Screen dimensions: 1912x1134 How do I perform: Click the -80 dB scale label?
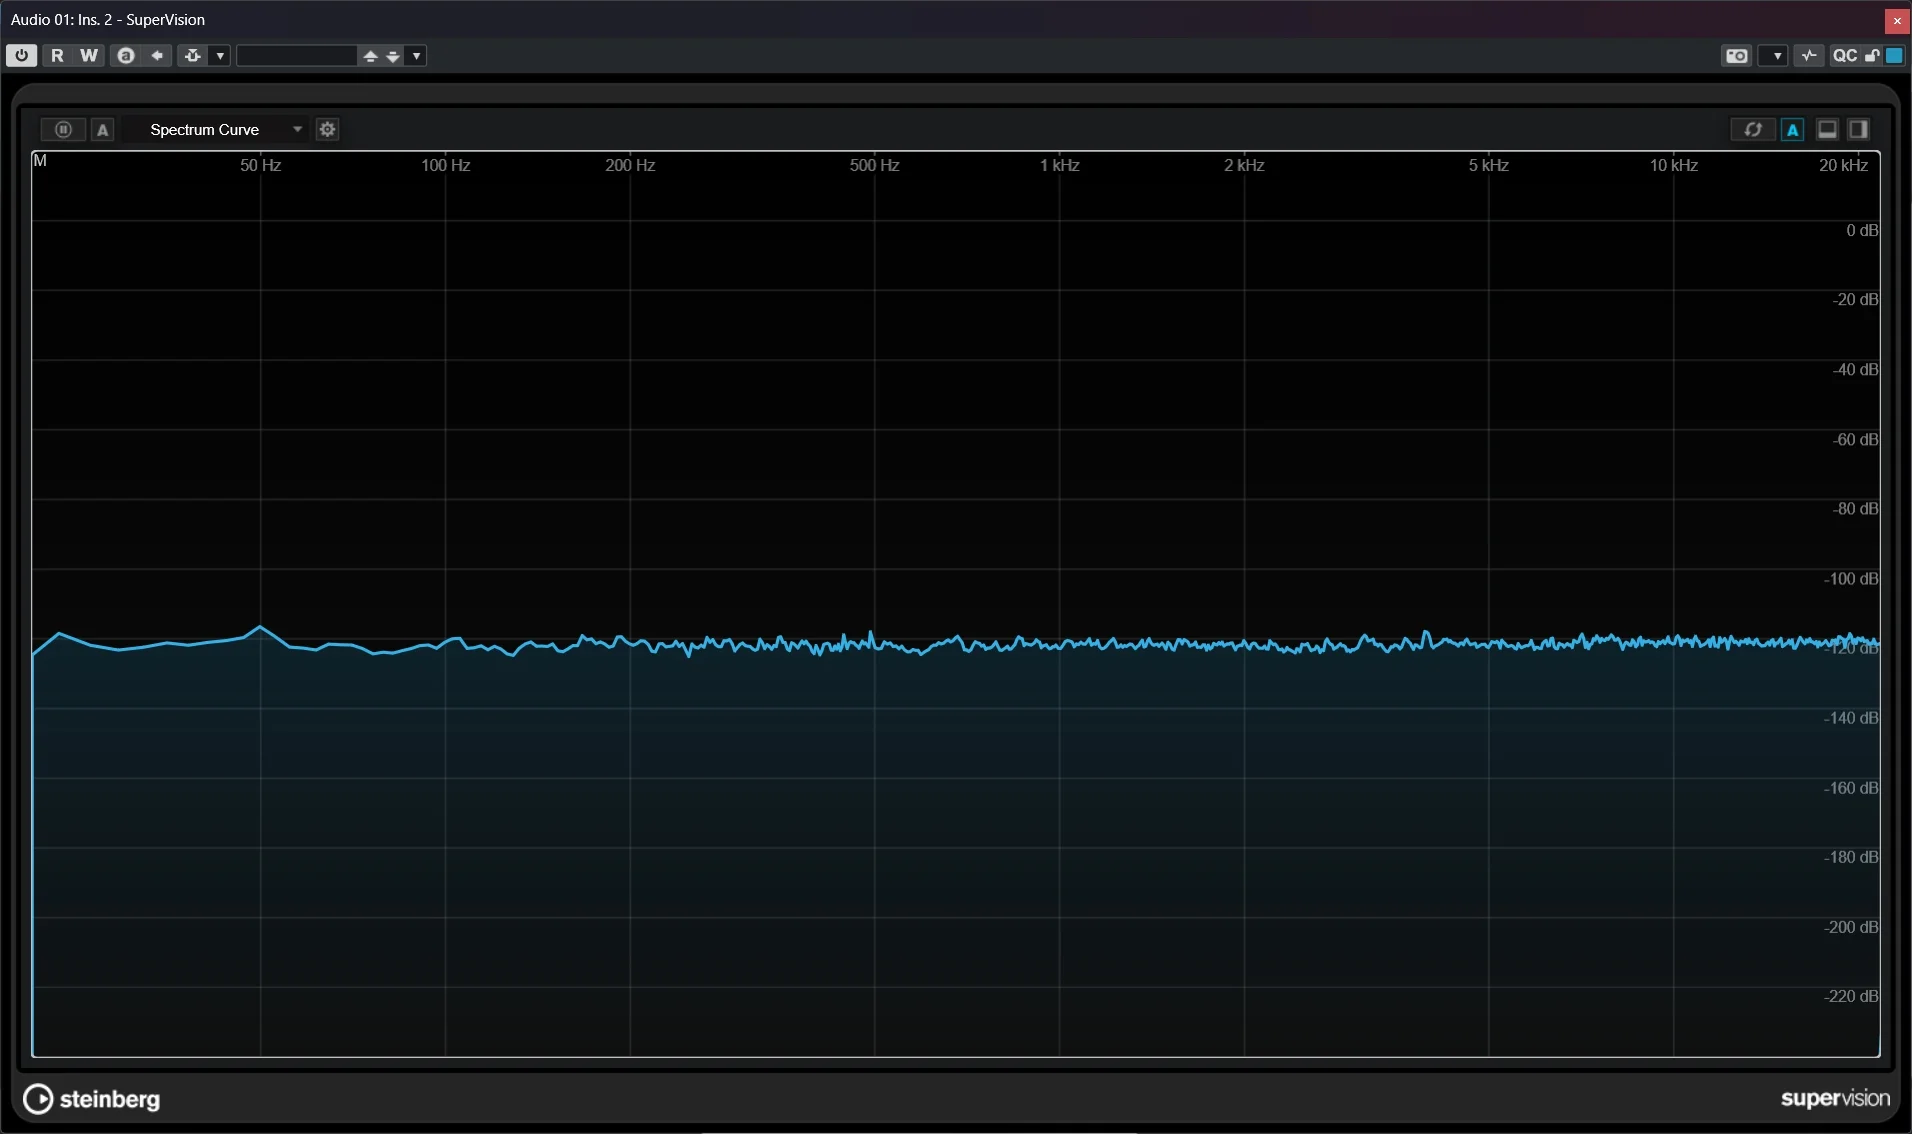click(x=1855, y=509)
